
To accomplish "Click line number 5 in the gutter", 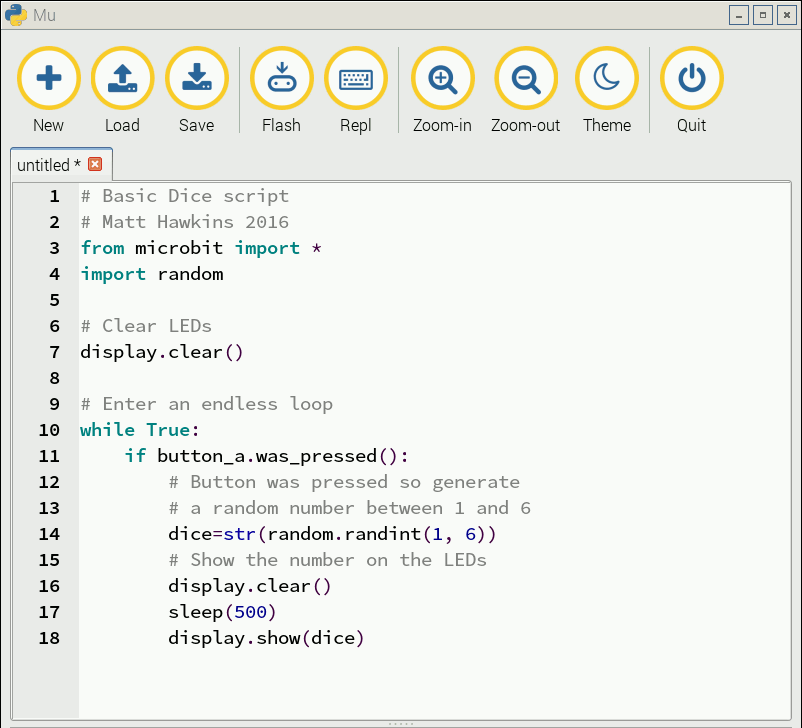I will coord(54,300).
